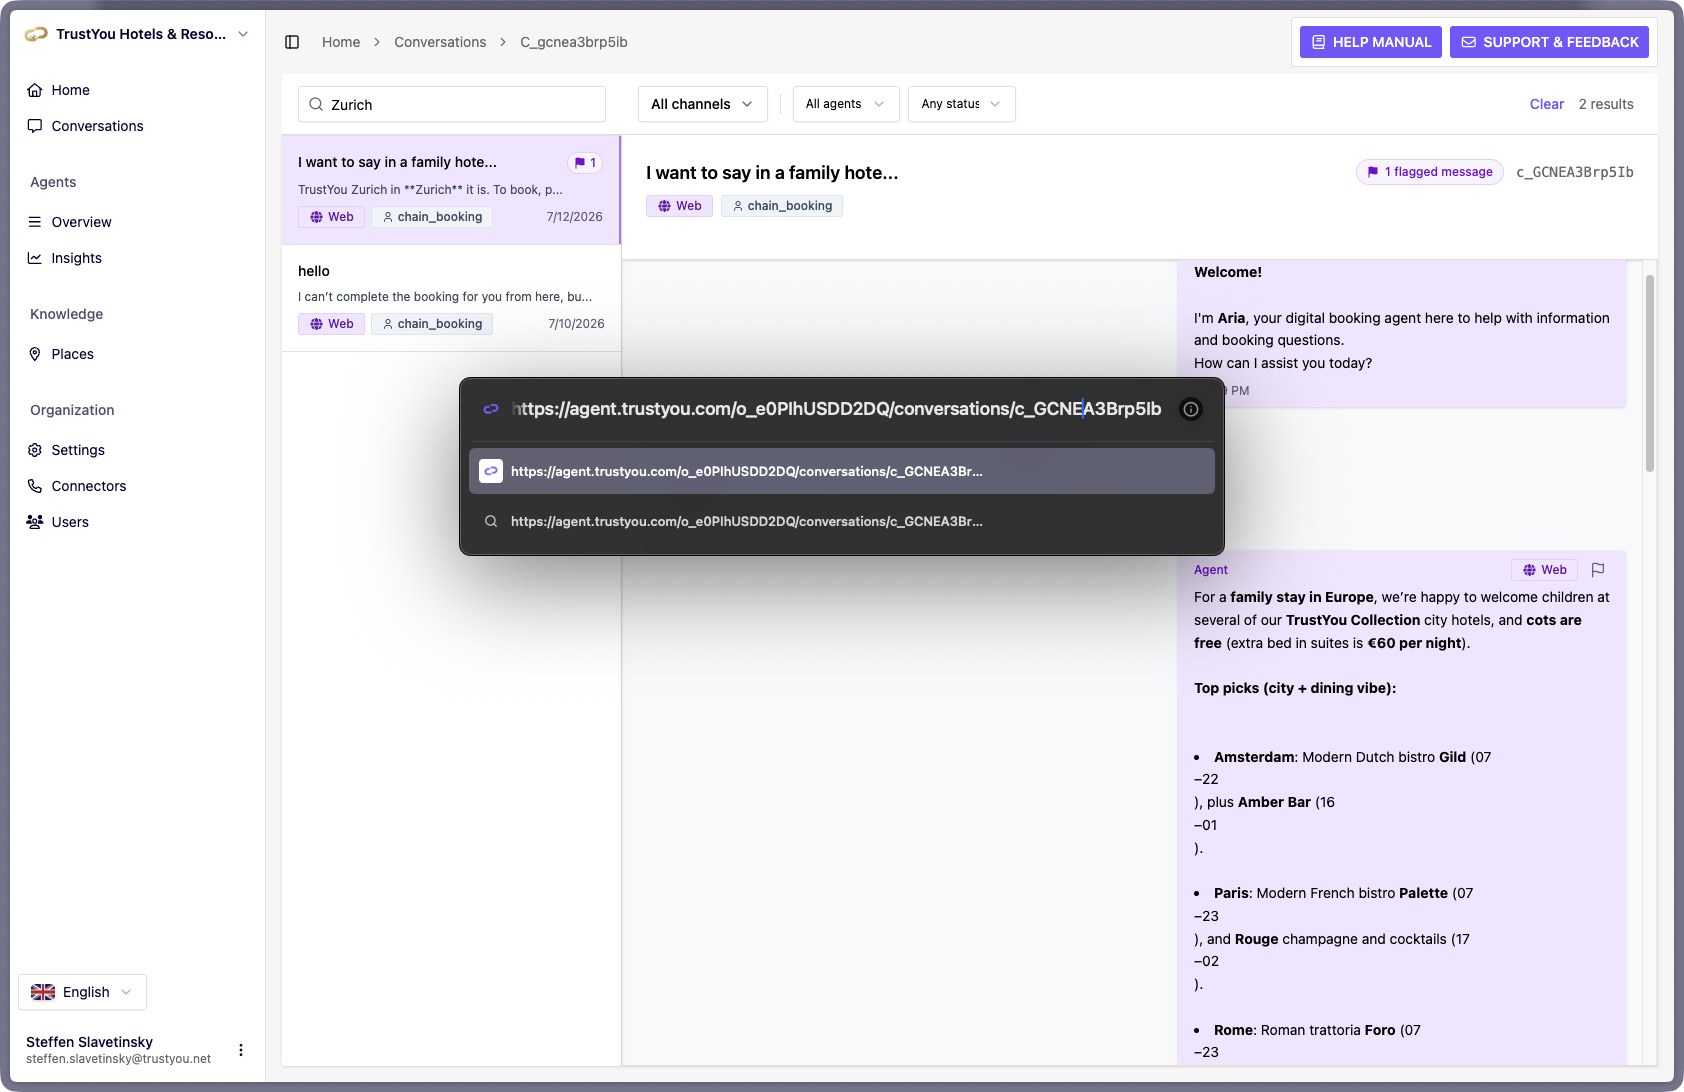
Task: Click Web tag on the 7/12/2026 conversation
Action: point(331,217)
